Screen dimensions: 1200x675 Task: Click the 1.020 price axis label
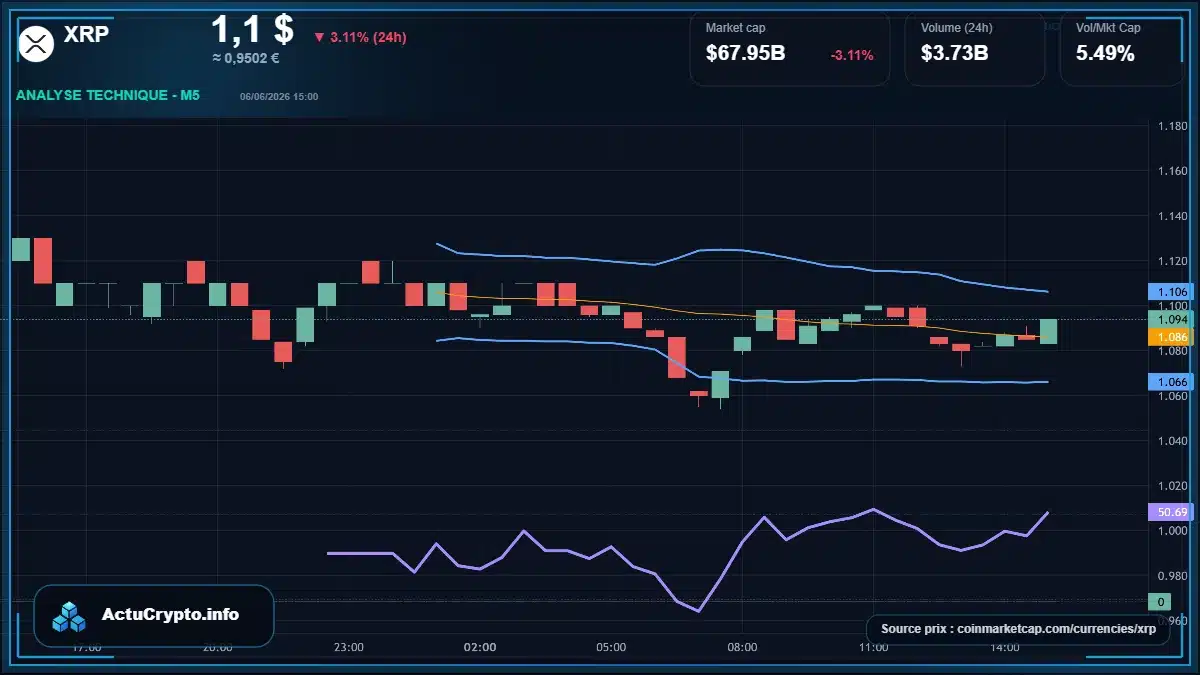coord(1172,485)
